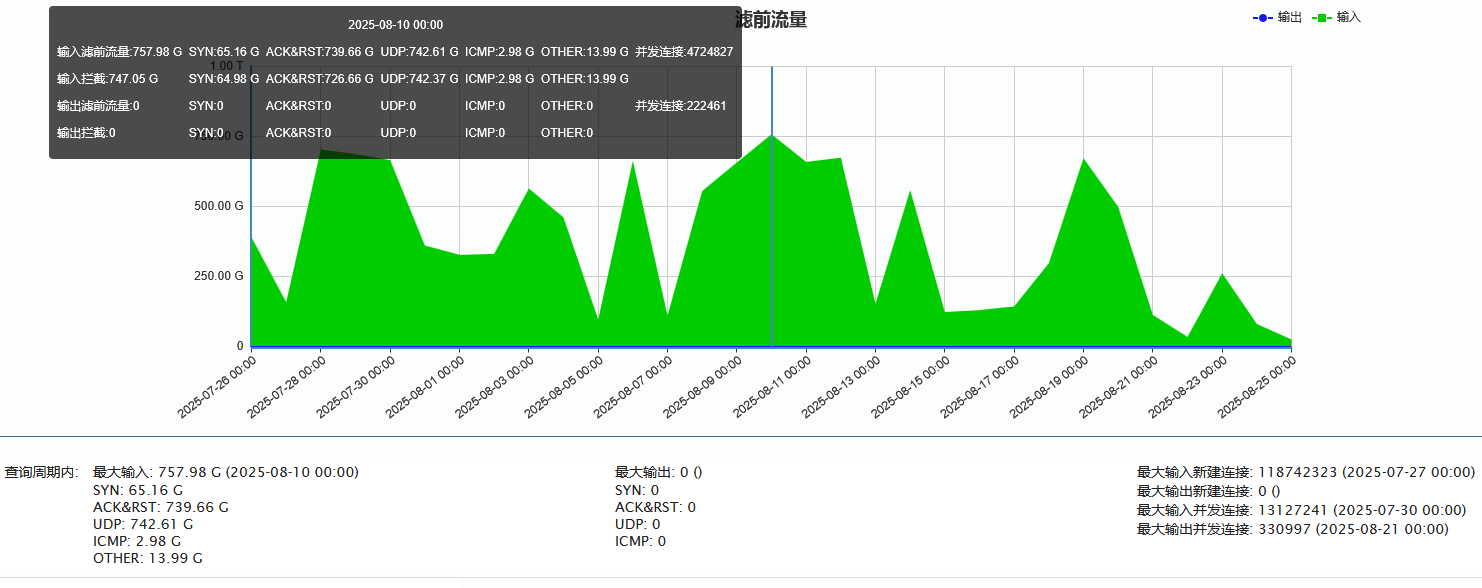Click the 500.00 G y-axis label
Screen dimensions: 1482x588
pyautogui.click(x=218, y=206)
